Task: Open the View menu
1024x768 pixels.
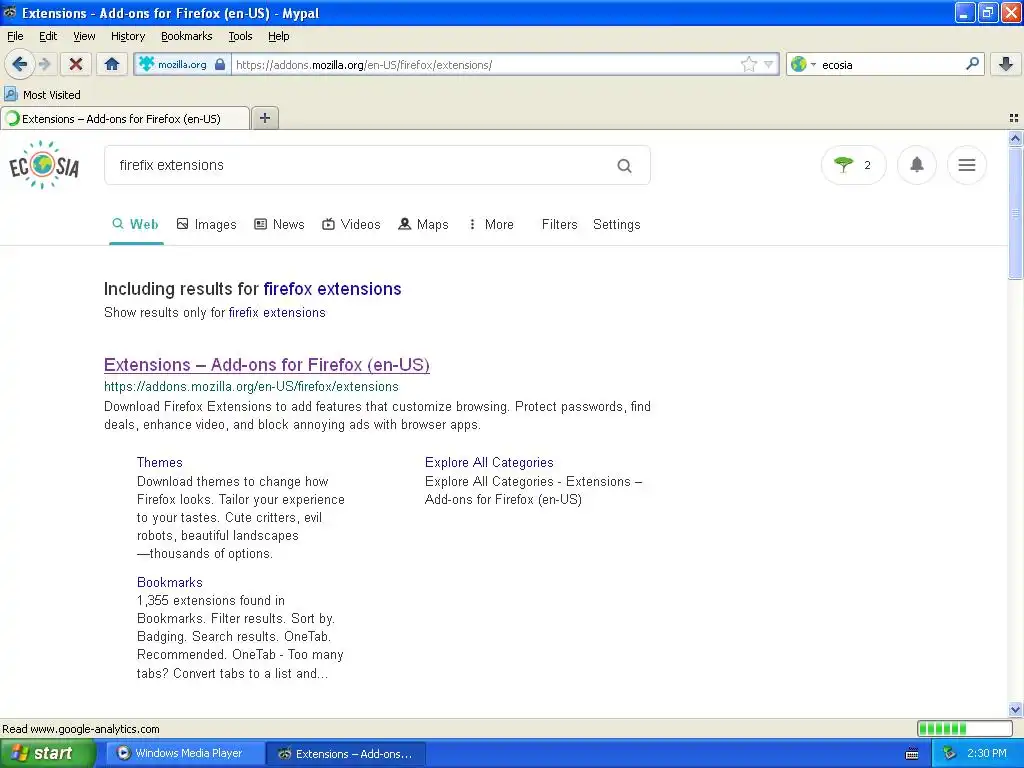Action: coord(84,36)
